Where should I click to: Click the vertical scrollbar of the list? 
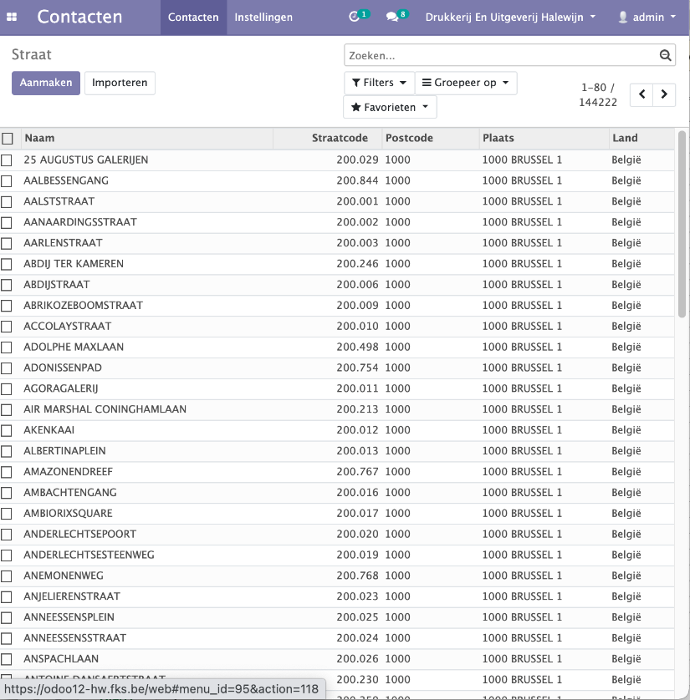click(682, 223)
